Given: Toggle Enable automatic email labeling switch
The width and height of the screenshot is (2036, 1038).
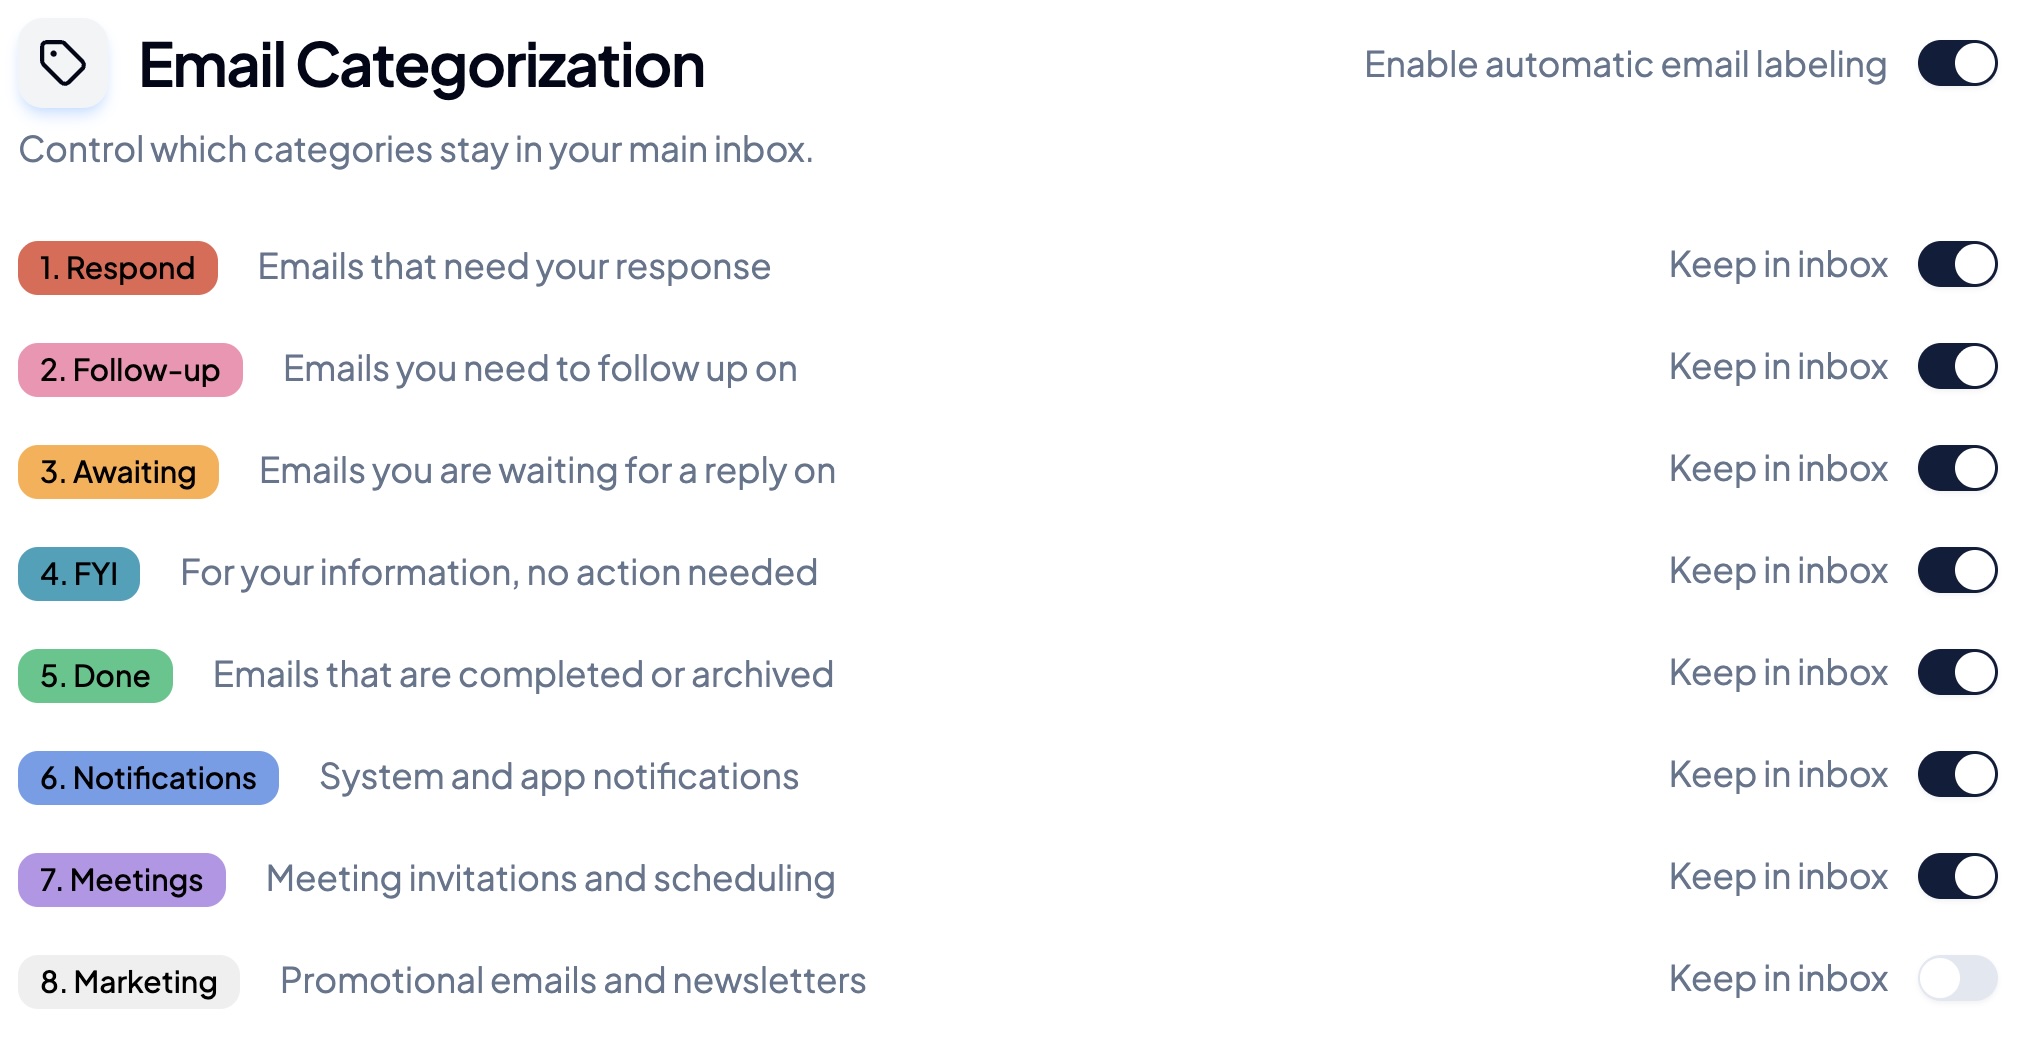Looking at the screenshot, I should pos(1956,64).
